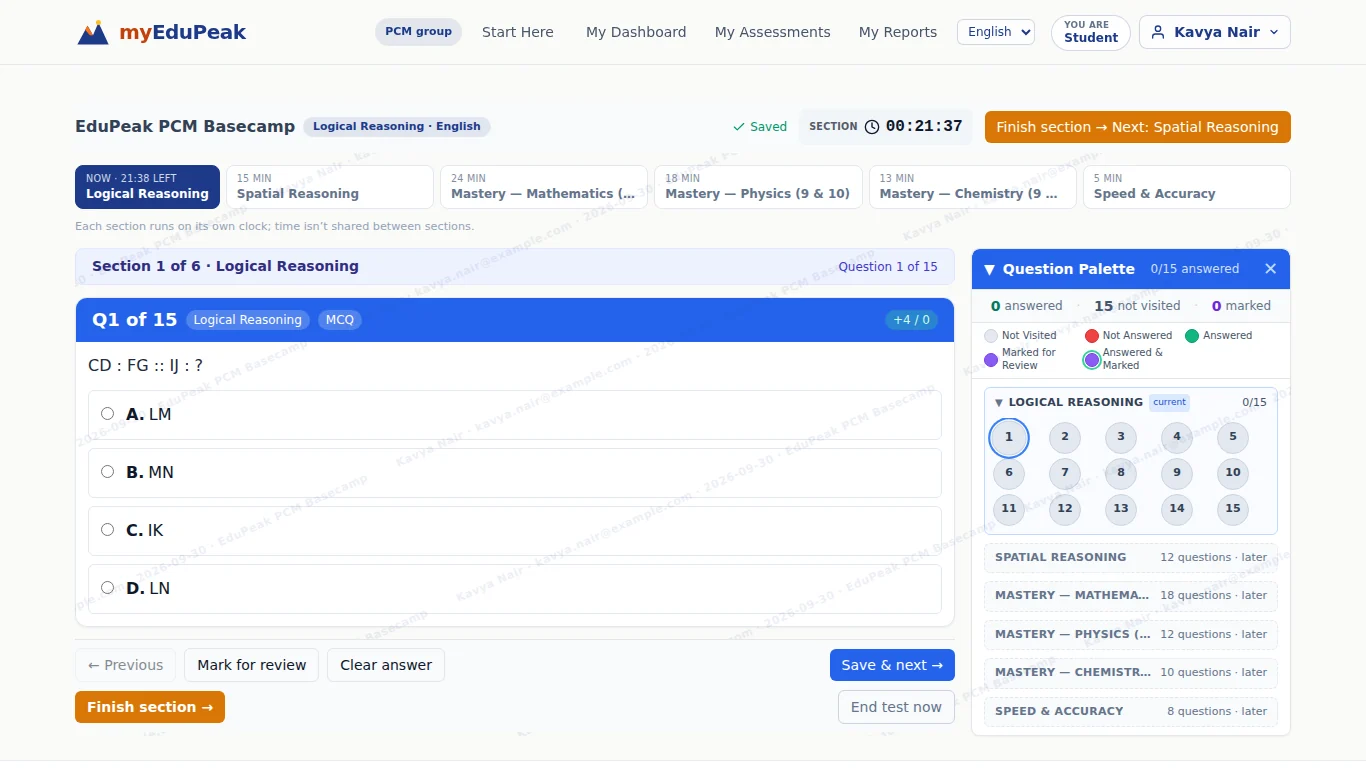Collapse the Logical Reasoning palette group
Image resolution: width=1366 pixels, height=768 pixels.
tap(998, 402)
